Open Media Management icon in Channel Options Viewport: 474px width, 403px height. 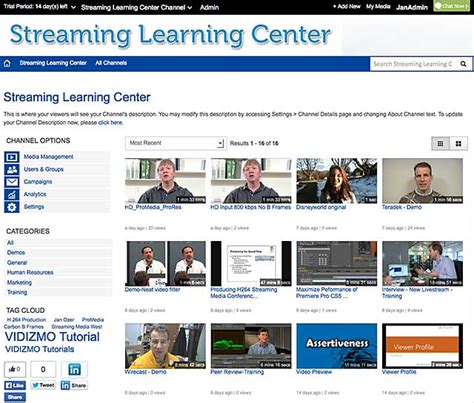(12, 157)
